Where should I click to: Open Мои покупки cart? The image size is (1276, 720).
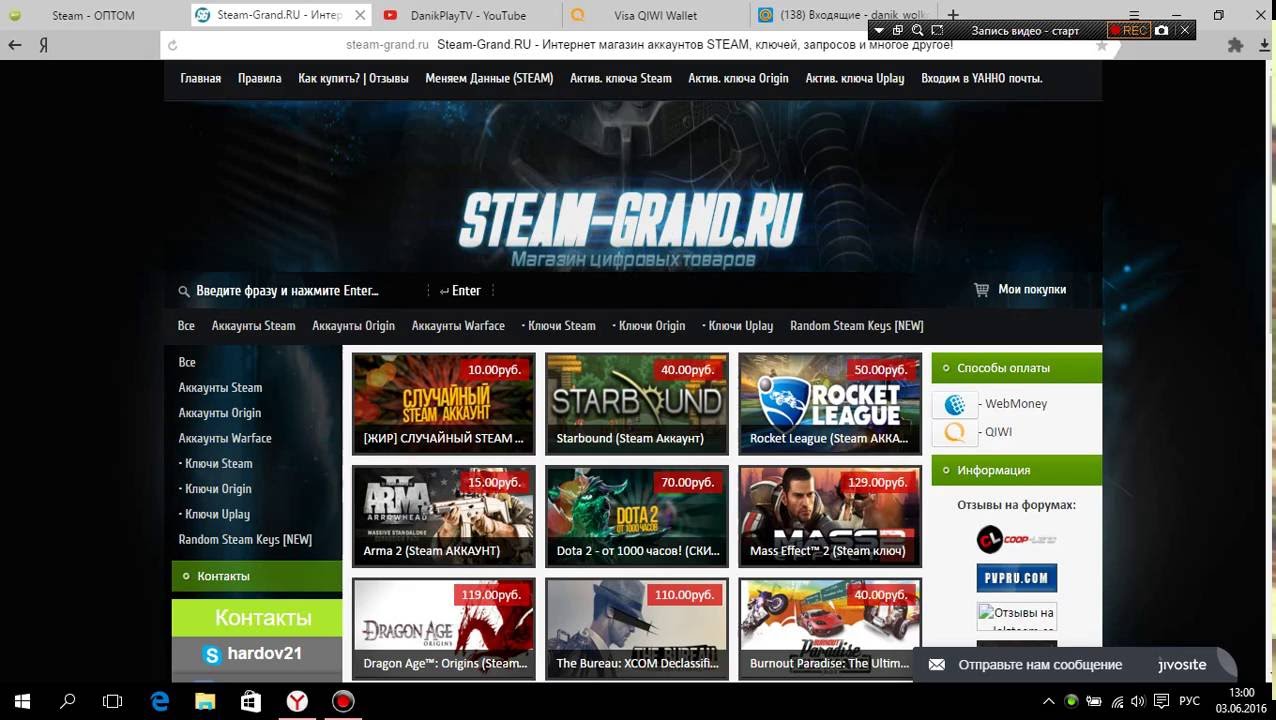1020,289
